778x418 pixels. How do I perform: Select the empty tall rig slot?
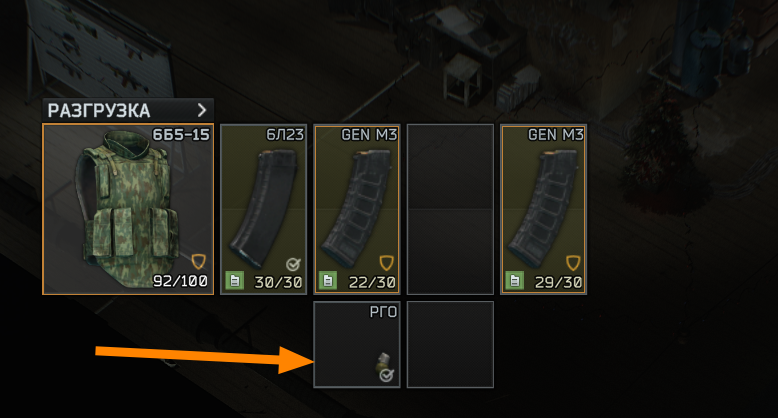click(450, 209)
